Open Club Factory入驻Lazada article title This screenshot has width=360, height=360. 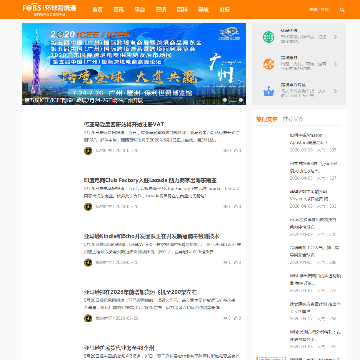(150, 180)
